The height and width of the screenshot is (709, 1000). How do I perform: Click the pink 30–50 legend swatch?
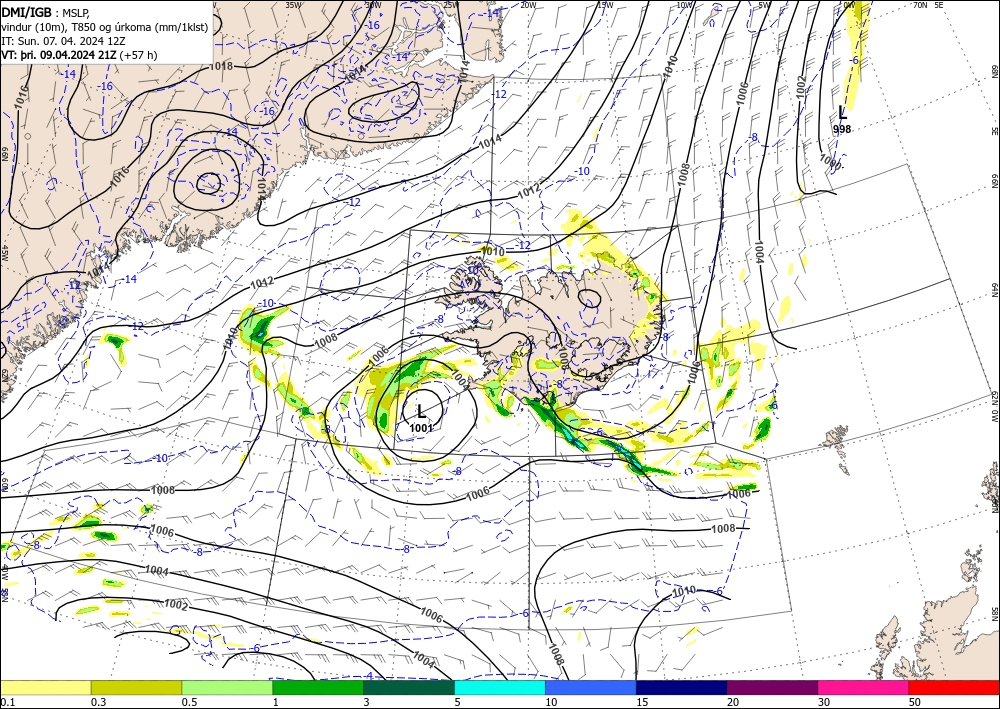[x=863, y=687]
